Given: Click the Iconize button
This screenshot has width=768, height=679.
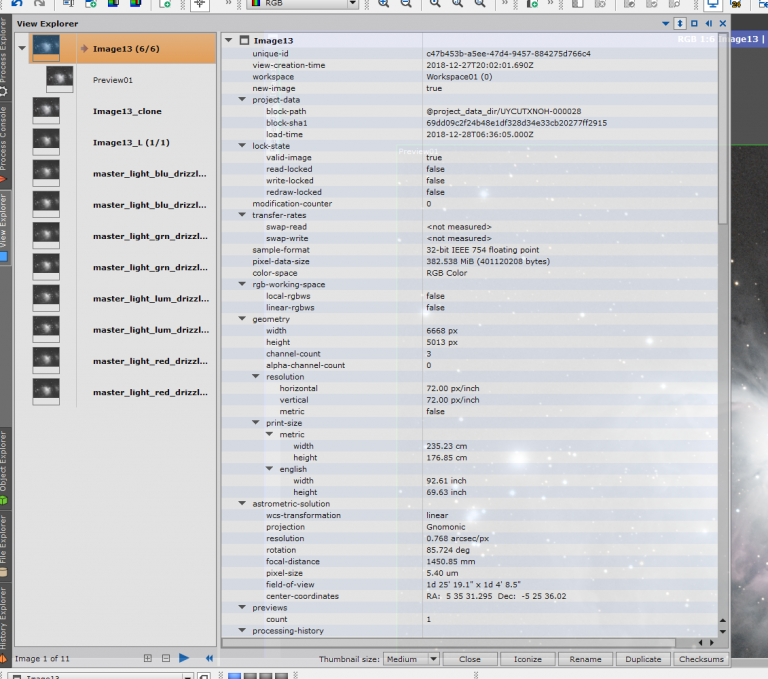Looking at the screenshot, I should tap(528, 659).
